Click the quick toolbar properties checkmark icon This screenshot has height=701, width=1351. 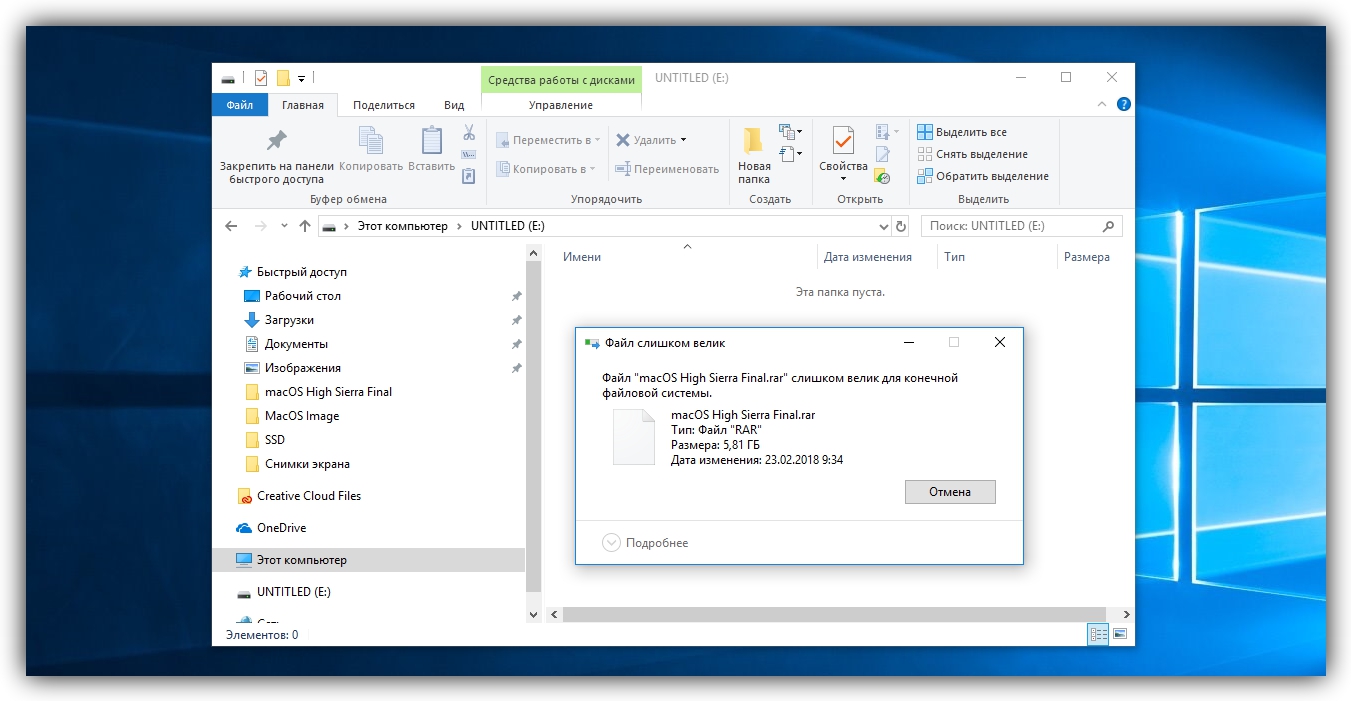click(261, 78)
